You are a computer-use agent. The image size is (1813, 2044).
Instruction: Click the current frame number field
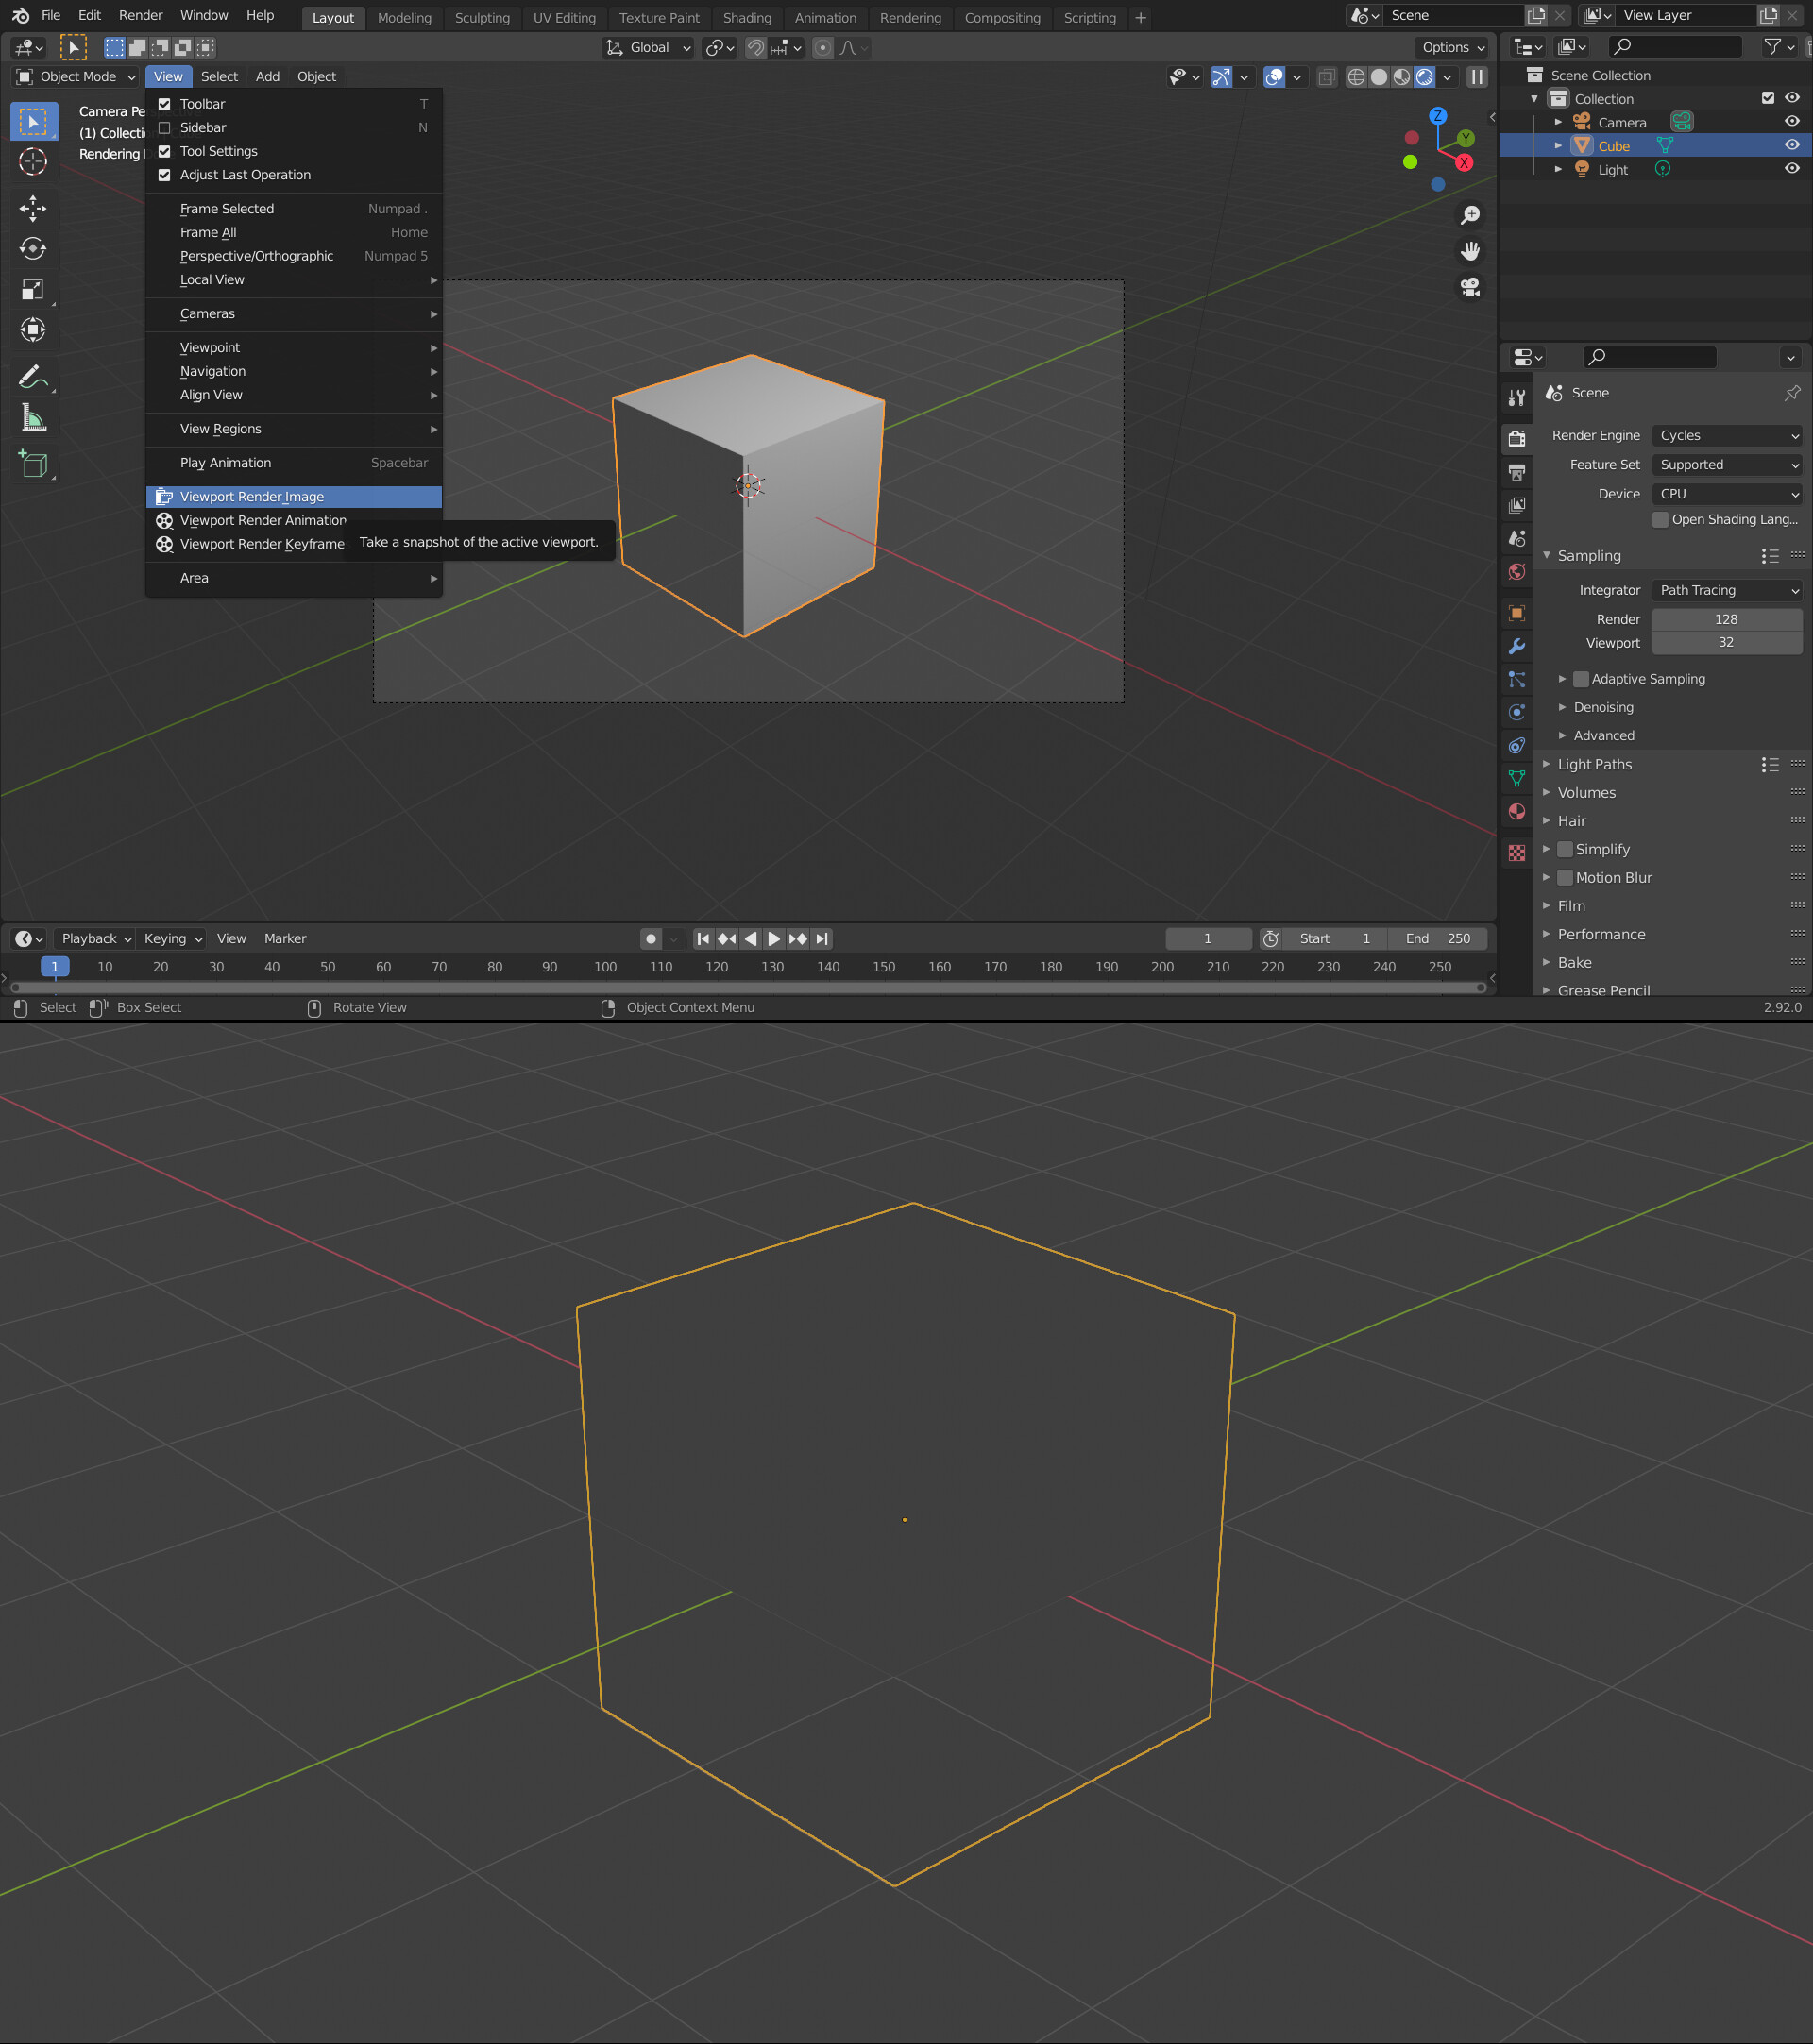pyautogui.click(x=1208, y=938)
